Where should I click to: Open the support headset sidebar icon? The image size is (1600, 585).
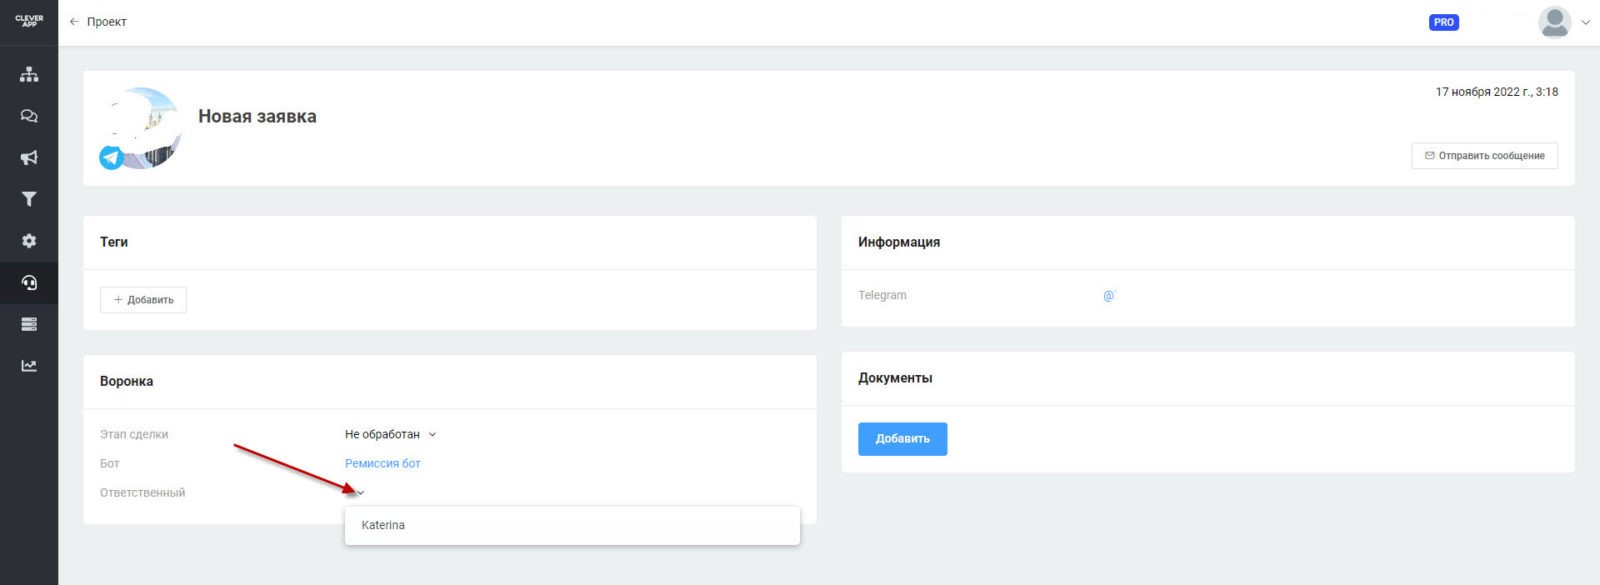pyautogui.click(x=29, y=283)
